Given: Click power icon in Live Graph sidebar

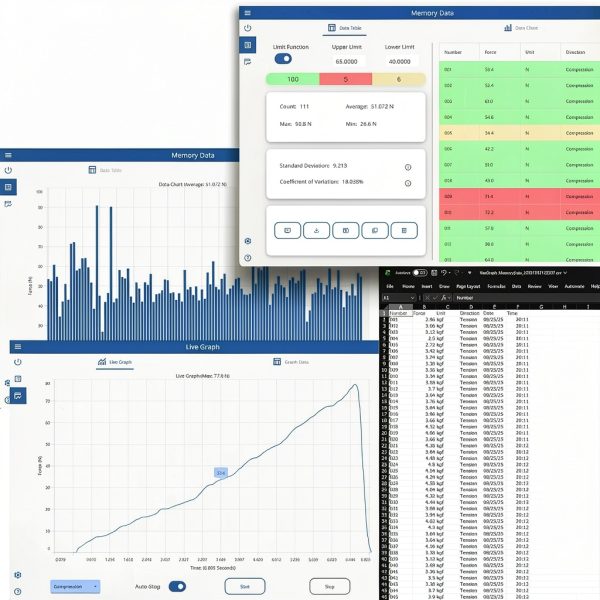Looking at the screenshot, I should [x=18, y=362].
